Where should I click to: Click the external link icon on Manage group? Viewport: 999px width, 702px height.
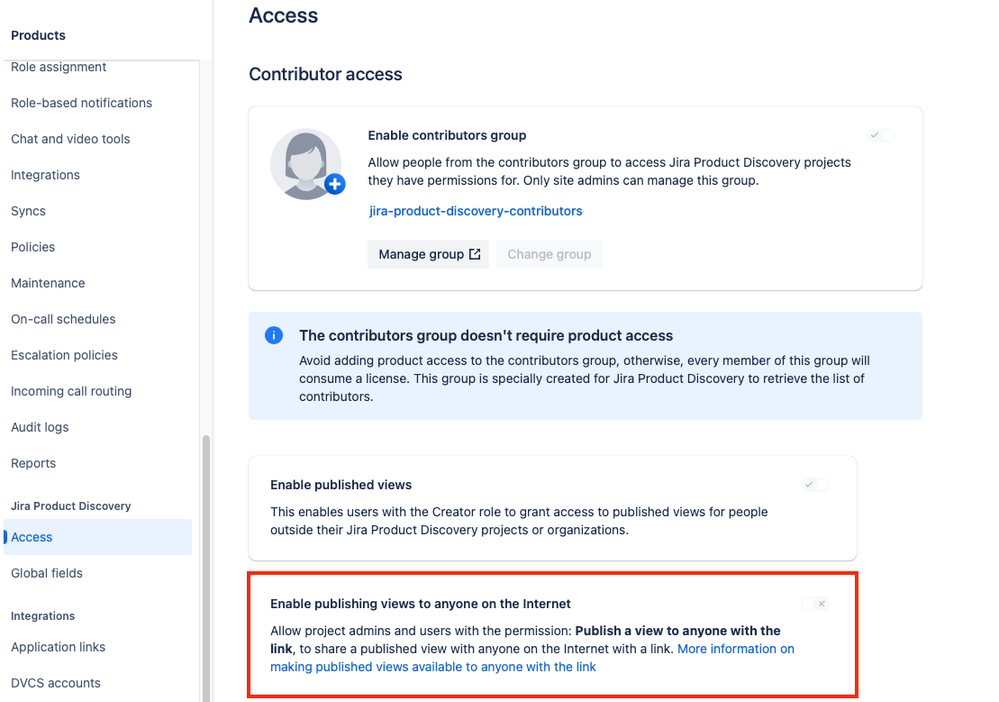tap(474, 254)
